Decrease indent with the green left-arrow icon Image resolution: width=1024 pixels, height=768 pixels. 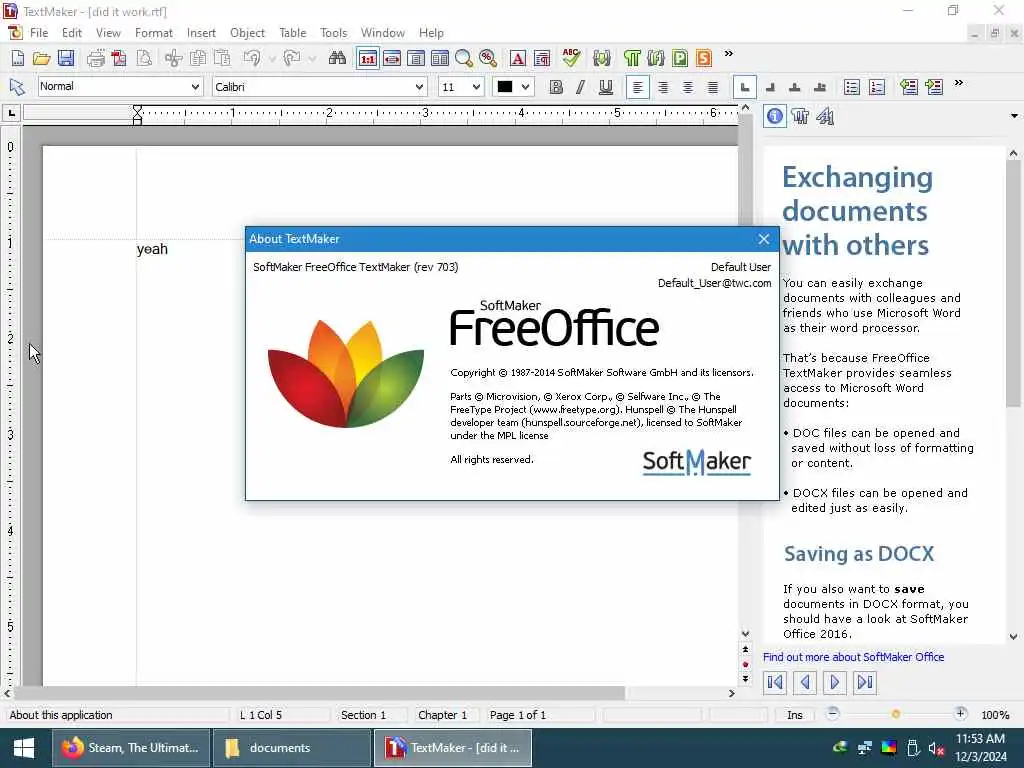click(x=908, y=87)
